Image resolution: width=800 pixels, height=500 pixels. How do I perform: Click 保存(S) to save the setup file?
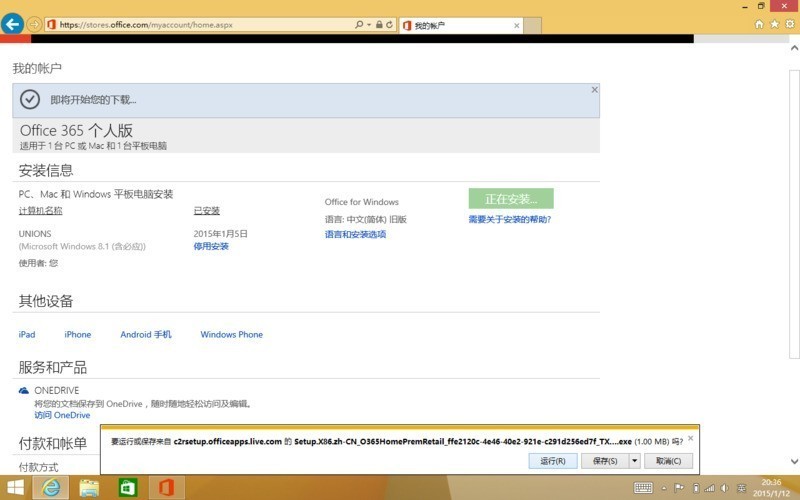pyautogui.click(x=605, y=461)
